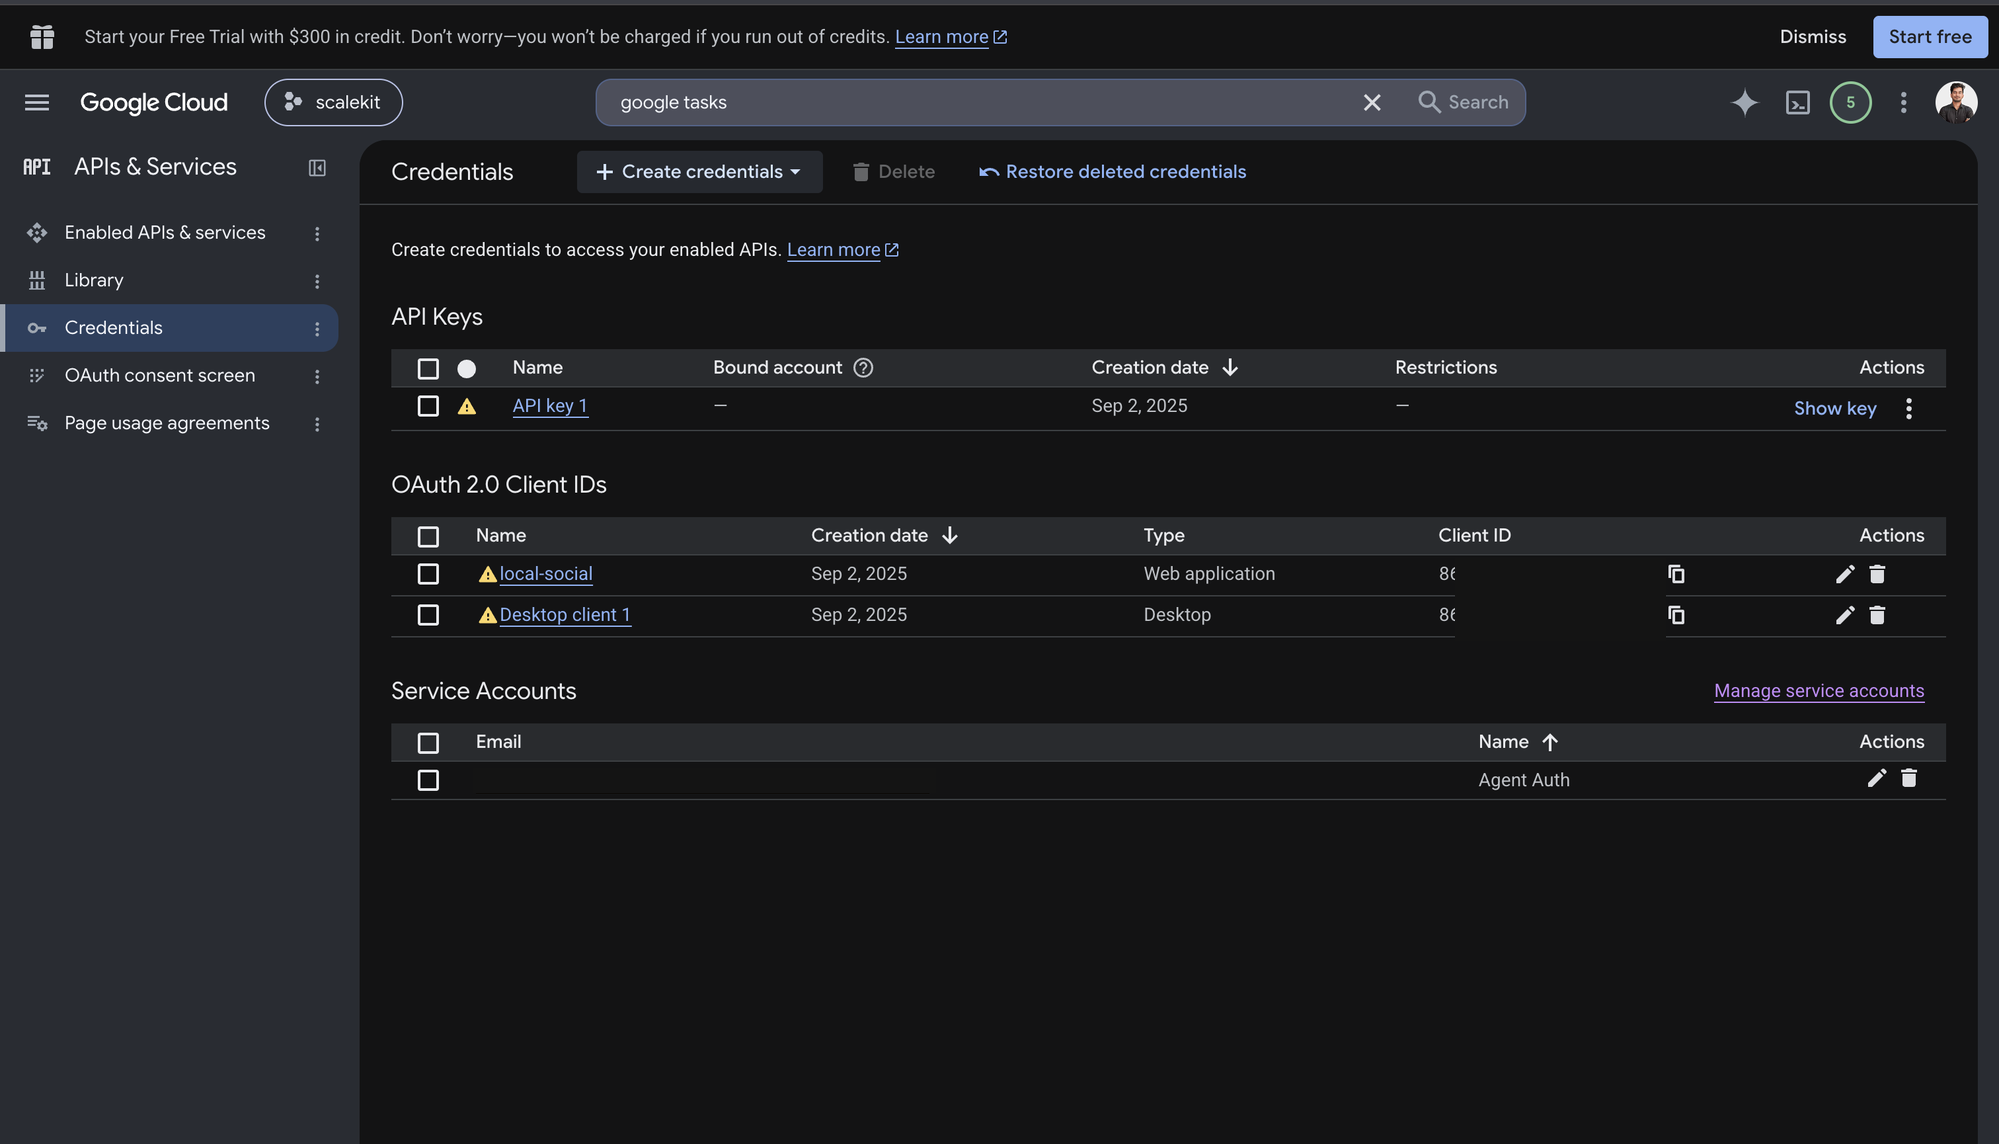
Task: Open options for OAuth consent screen
Action: pyautogui.click(x=317, y=377)
